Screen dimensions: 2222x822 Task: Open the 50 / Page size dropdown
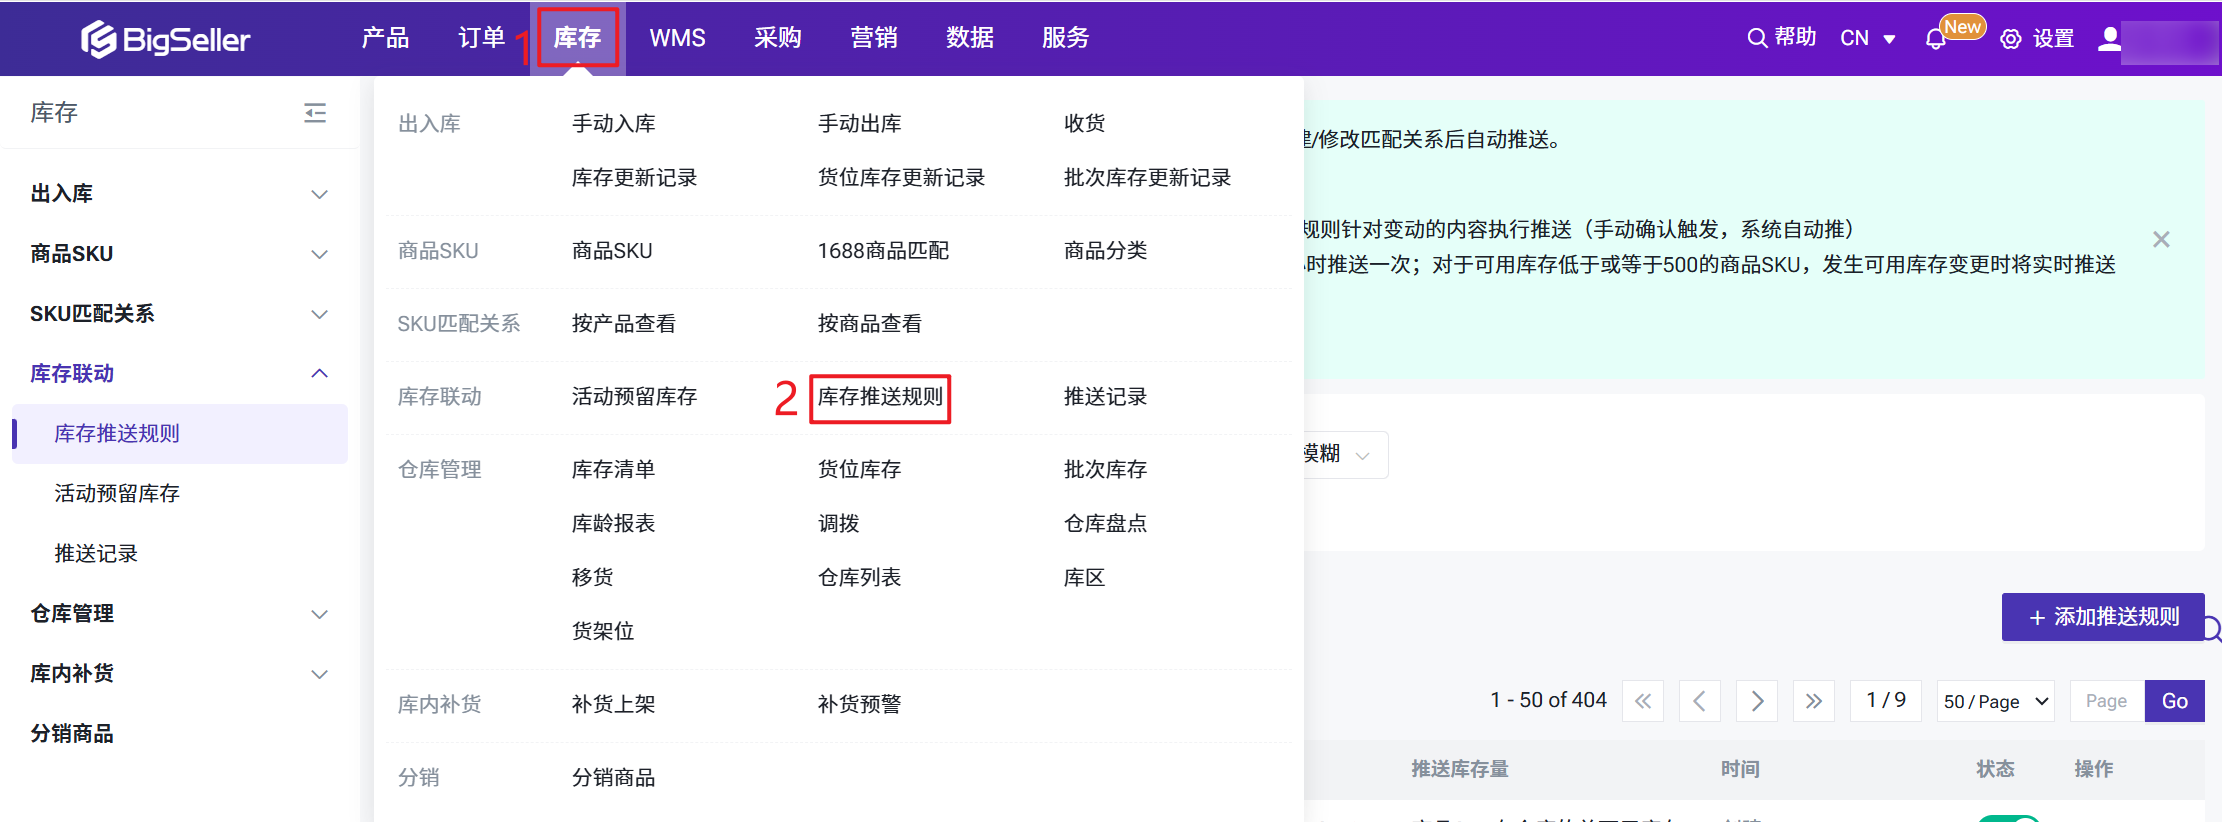1996,701
